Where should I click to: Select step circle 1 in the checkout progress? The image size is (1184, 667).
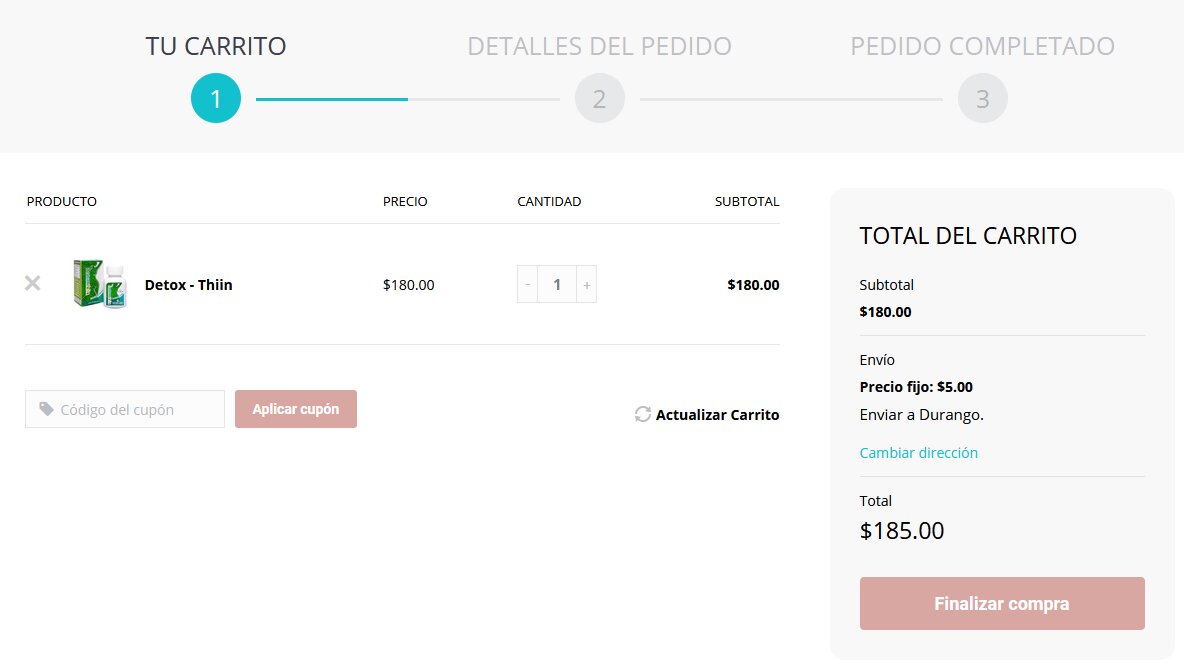pyautogui.click(x=215, y=98)
